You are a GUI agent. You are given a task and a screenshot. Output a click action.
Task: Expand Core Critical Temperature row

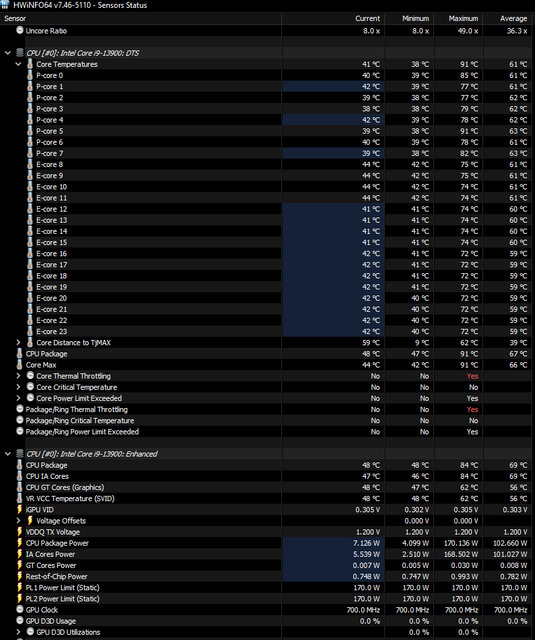click(x=18, y=387)
